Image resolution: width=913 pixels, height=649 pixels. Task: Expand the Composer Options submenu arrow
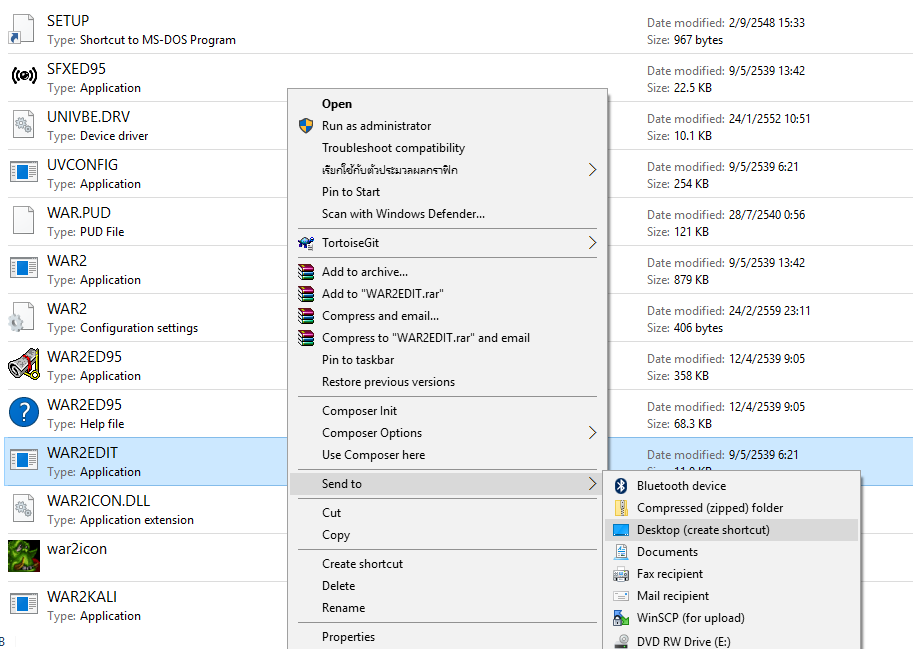[x=592, y=433]
